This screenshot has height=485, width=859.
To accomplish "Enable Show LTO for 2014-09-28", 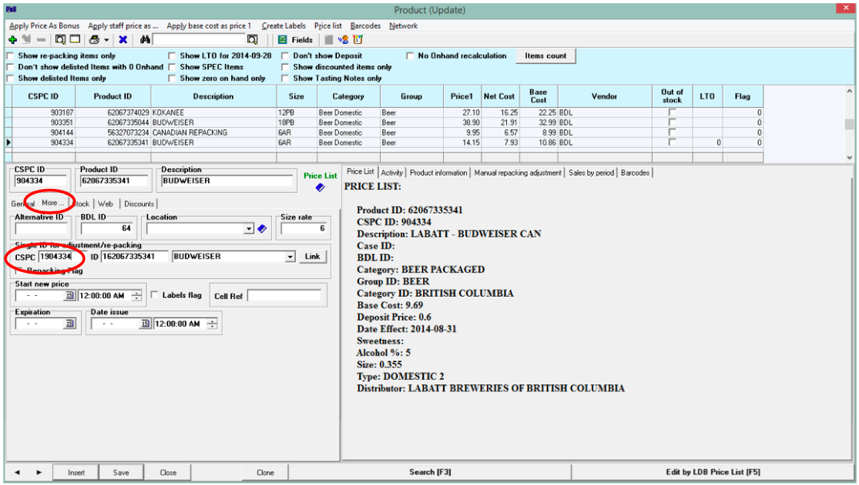I will (172, 56).
